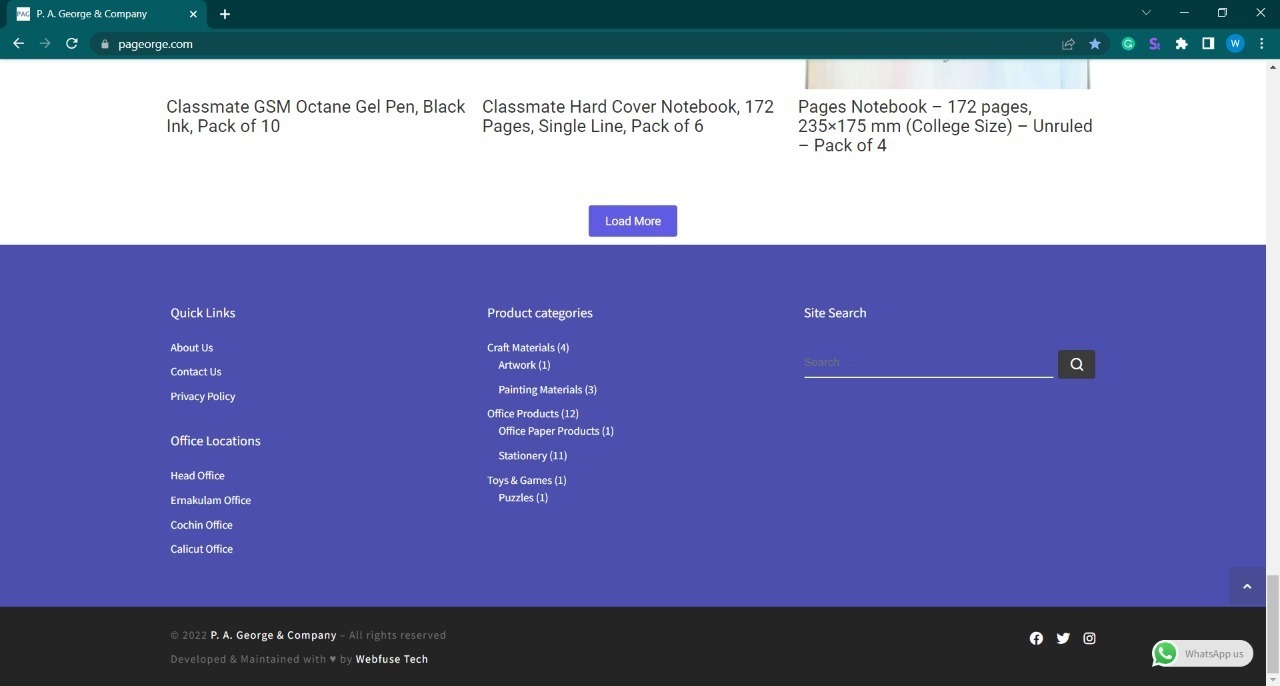The image size is (1280, 686).
Task: Open the Instagram icon in footer
Action: click(x=1090, y=638)
